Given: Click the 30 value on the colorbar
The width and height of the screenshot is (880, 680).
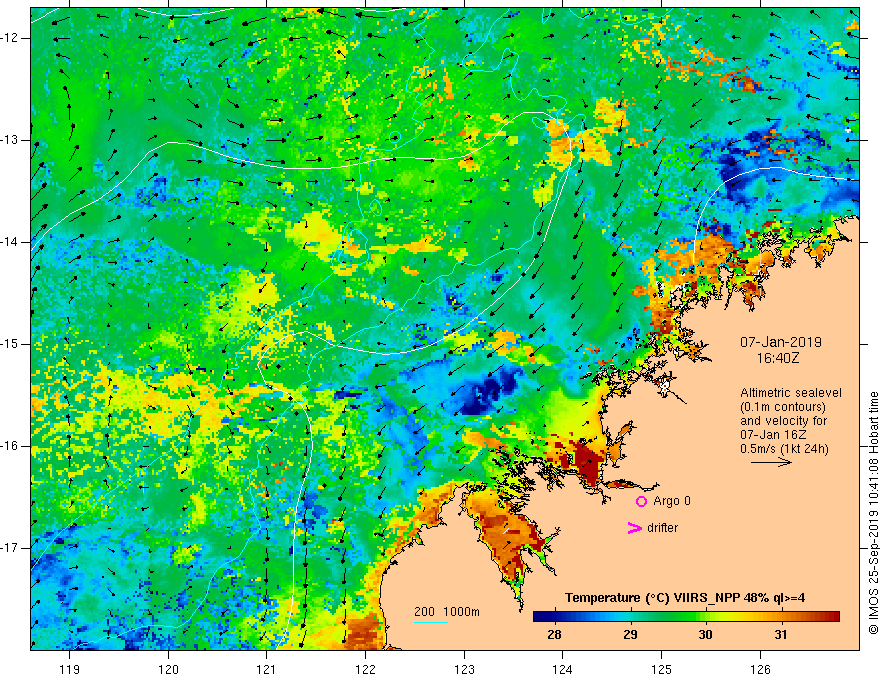Looking at the screenshot, I should (705, 635).
